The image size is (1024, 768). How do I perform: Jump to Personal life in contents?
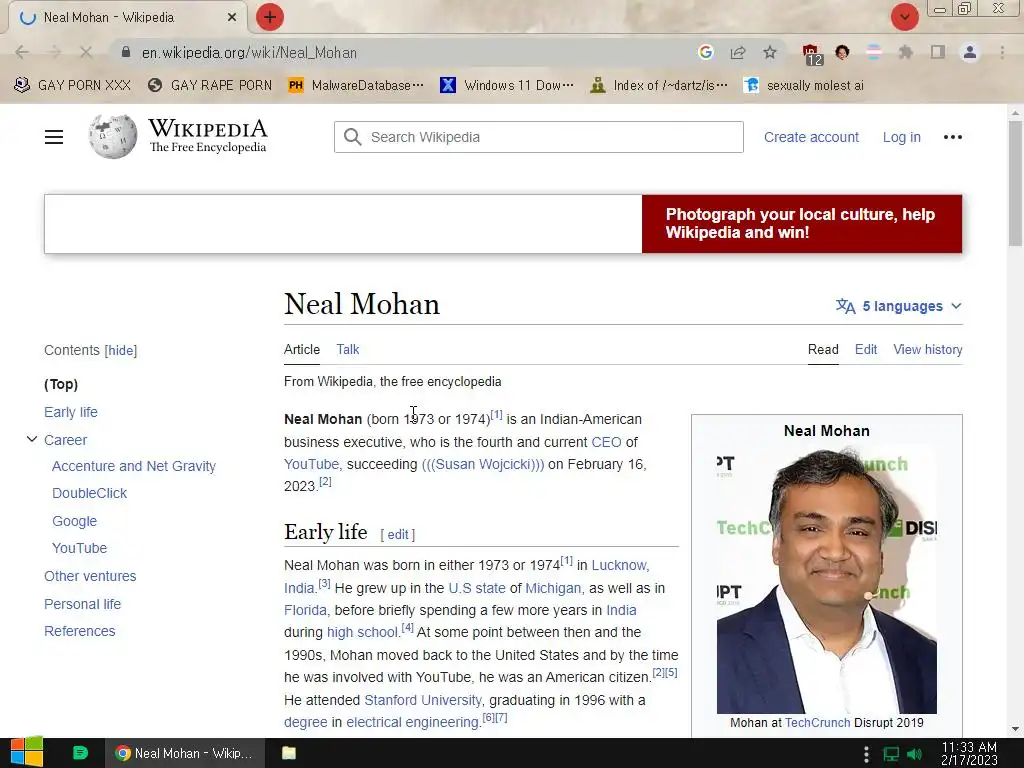[x=82, y=604]
